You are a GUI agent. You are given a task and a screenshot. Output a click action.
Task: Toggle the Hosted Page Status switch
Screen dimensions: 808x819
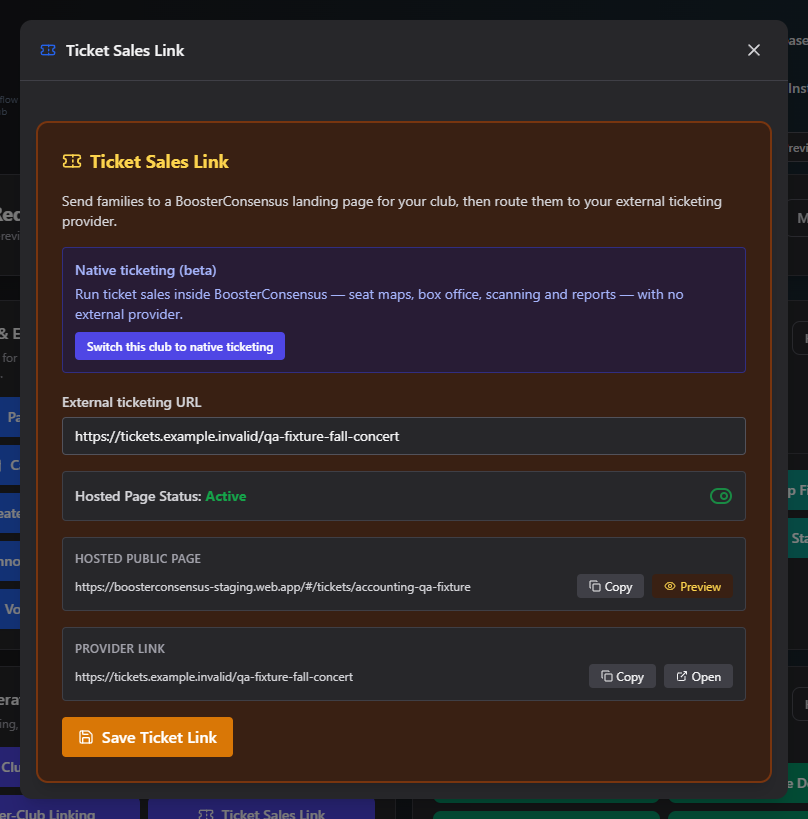721,496
